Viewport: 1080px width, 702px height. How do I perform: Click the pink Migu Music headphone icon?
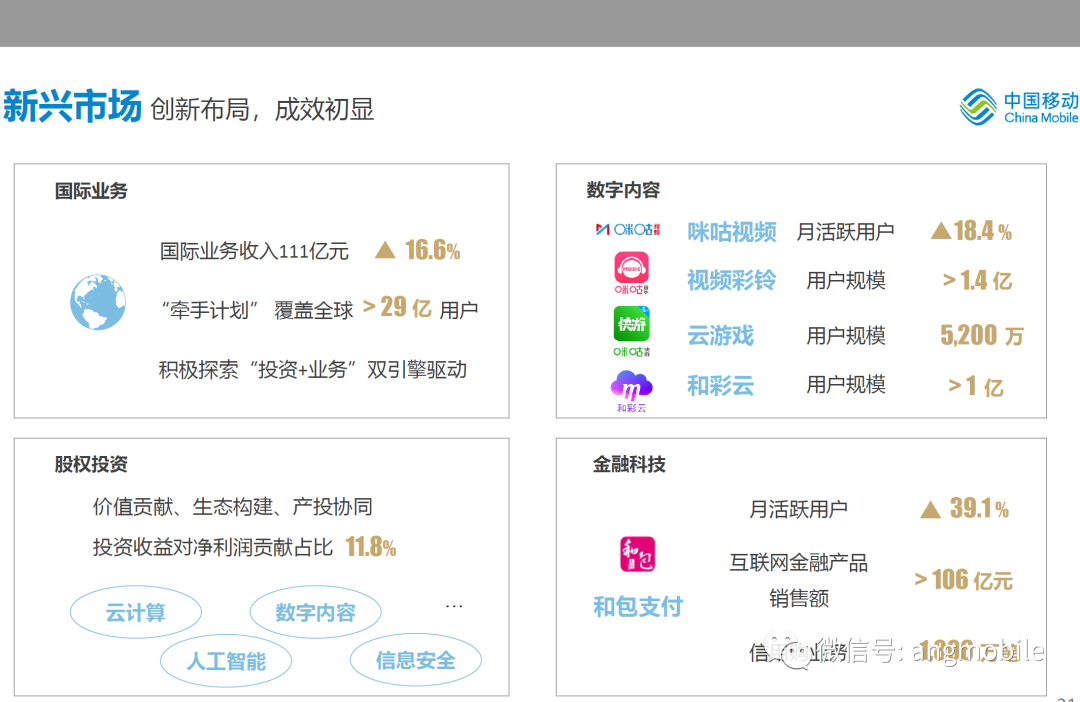click(x=631, y=273)
